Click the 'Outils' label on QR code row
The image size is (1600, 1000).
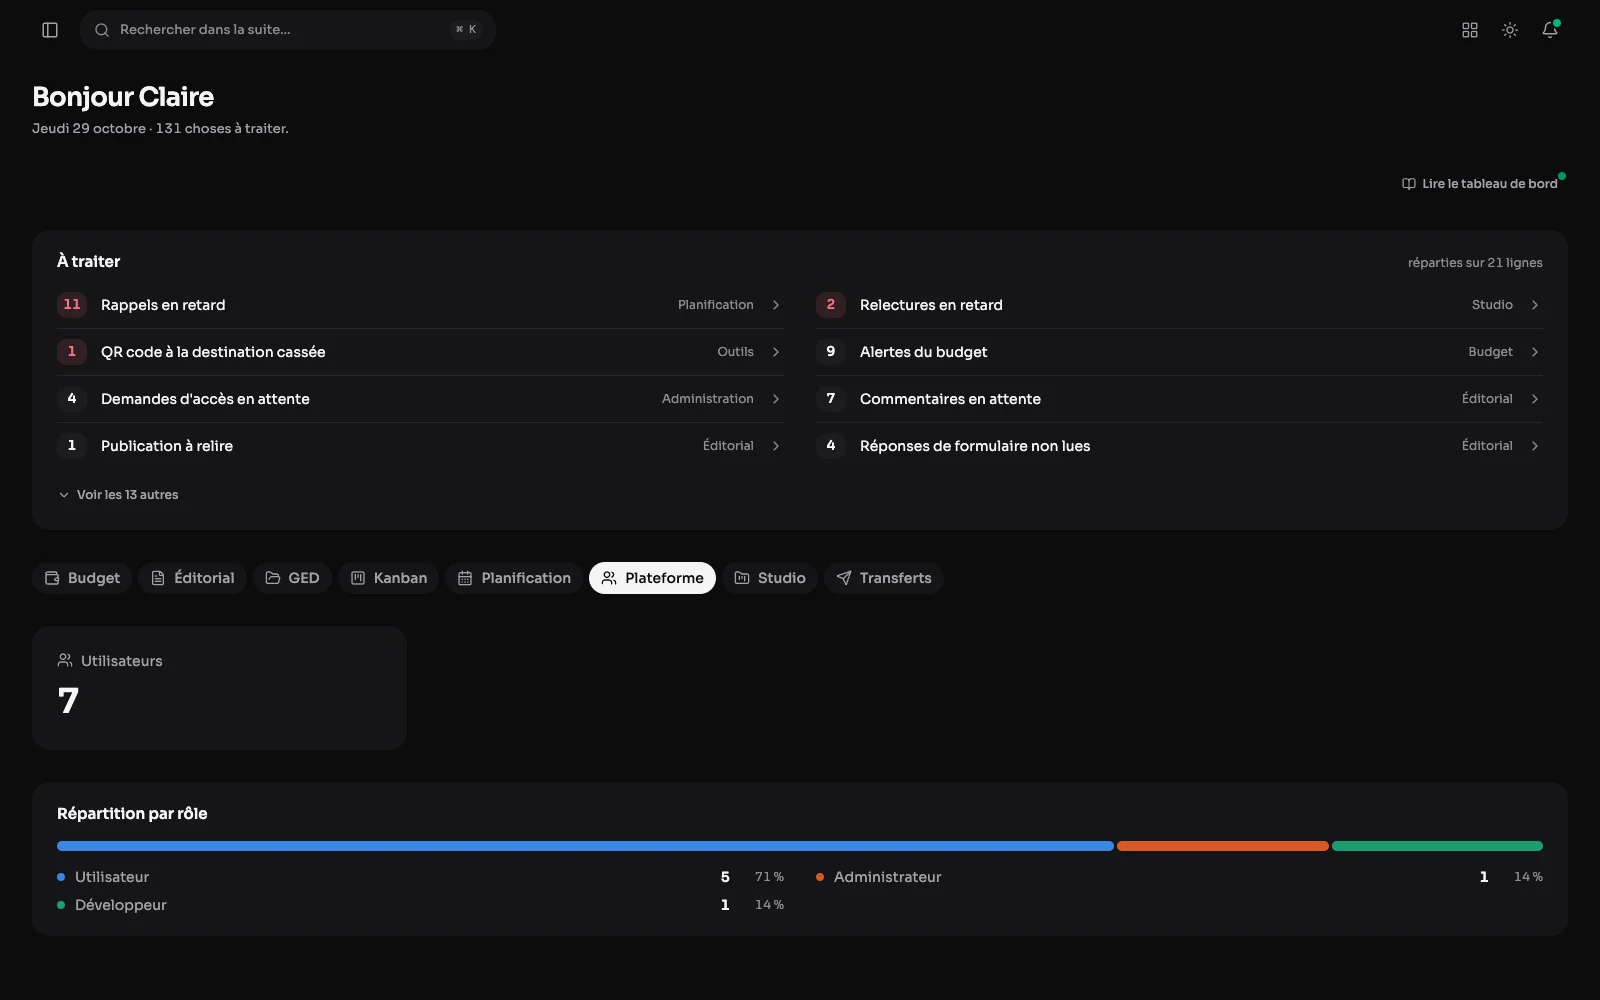(x=735, y=352)
